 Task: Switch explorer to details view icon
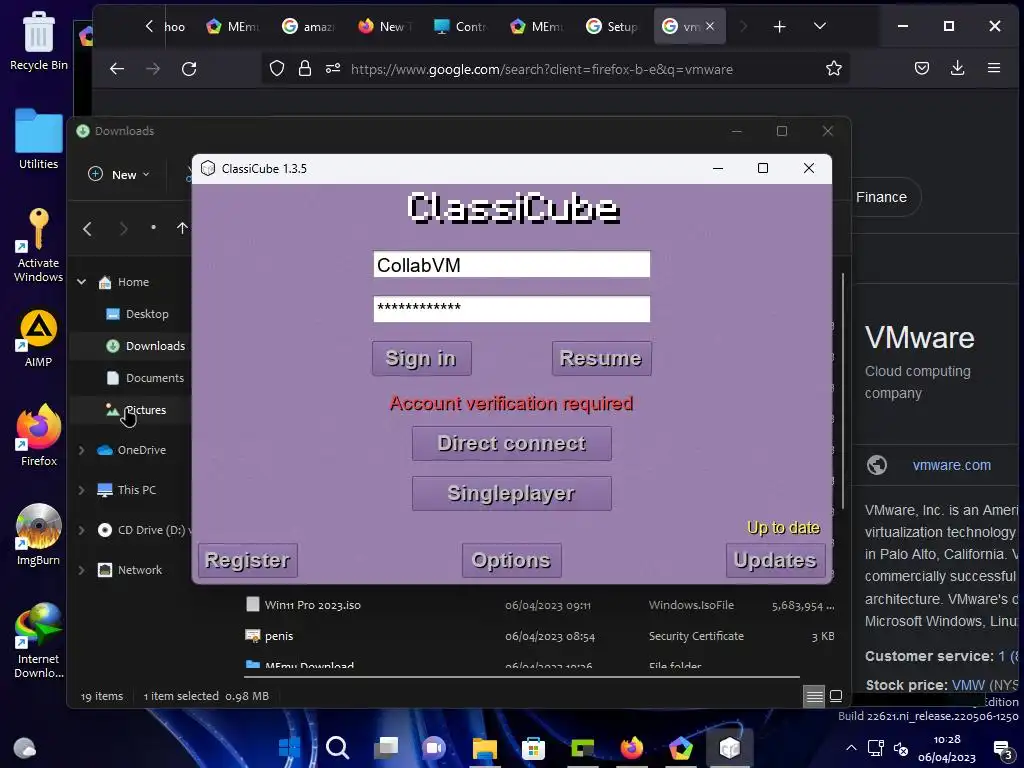(x=814, y=696)
